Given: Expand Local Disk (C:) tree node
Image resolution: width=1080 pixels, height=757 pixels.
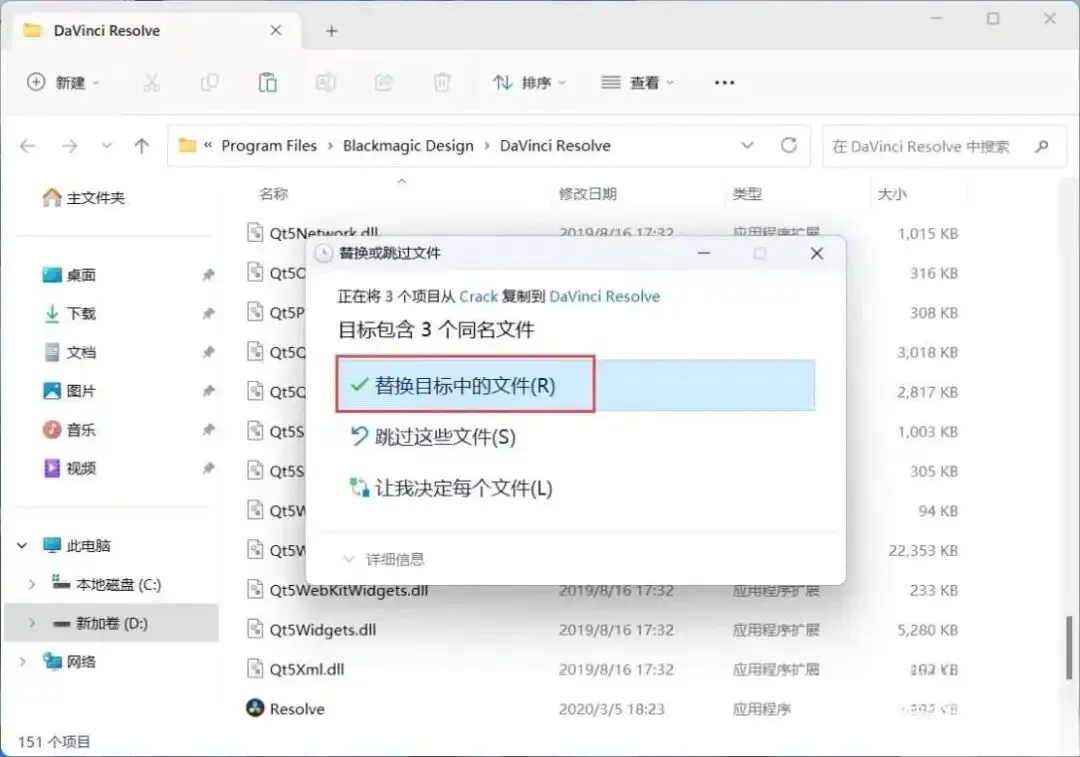Looking at the screenshot, I should [32, 584].
